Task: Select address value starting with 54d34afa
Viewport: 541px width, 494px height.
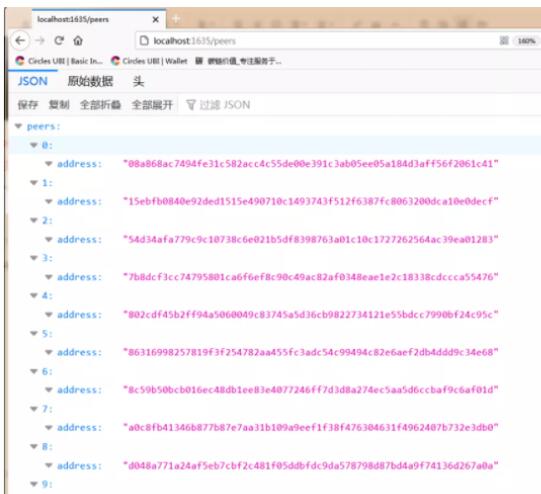Action: [x=311, y=239]
